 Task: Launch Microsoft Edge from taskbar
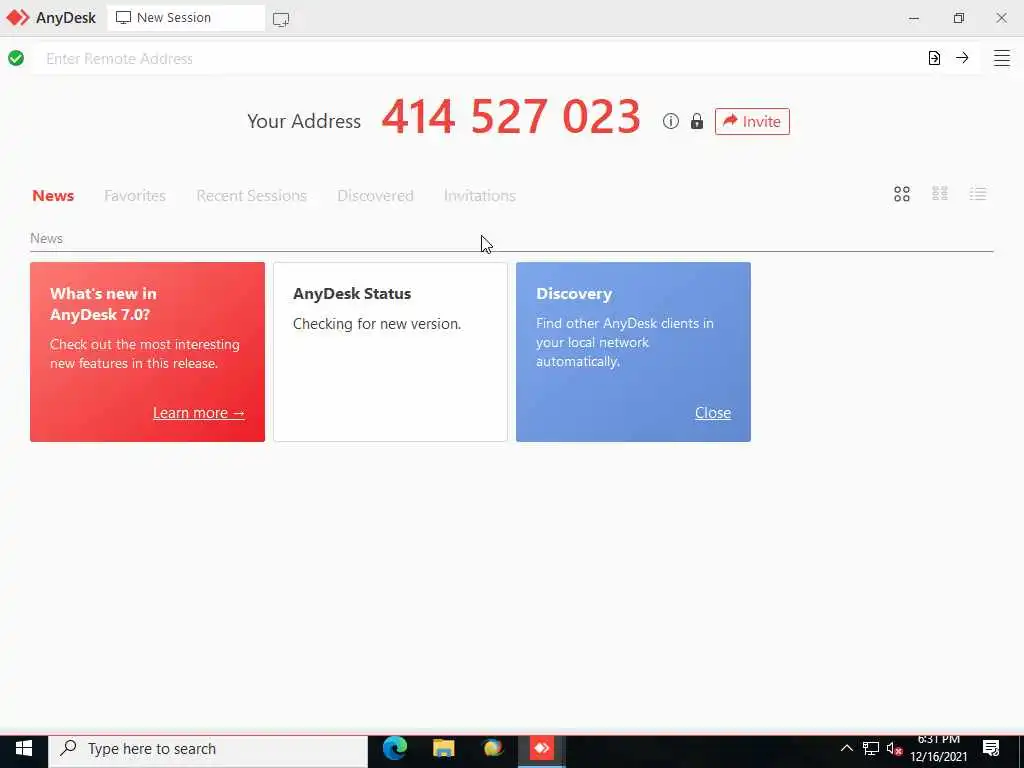pos(394,748)
